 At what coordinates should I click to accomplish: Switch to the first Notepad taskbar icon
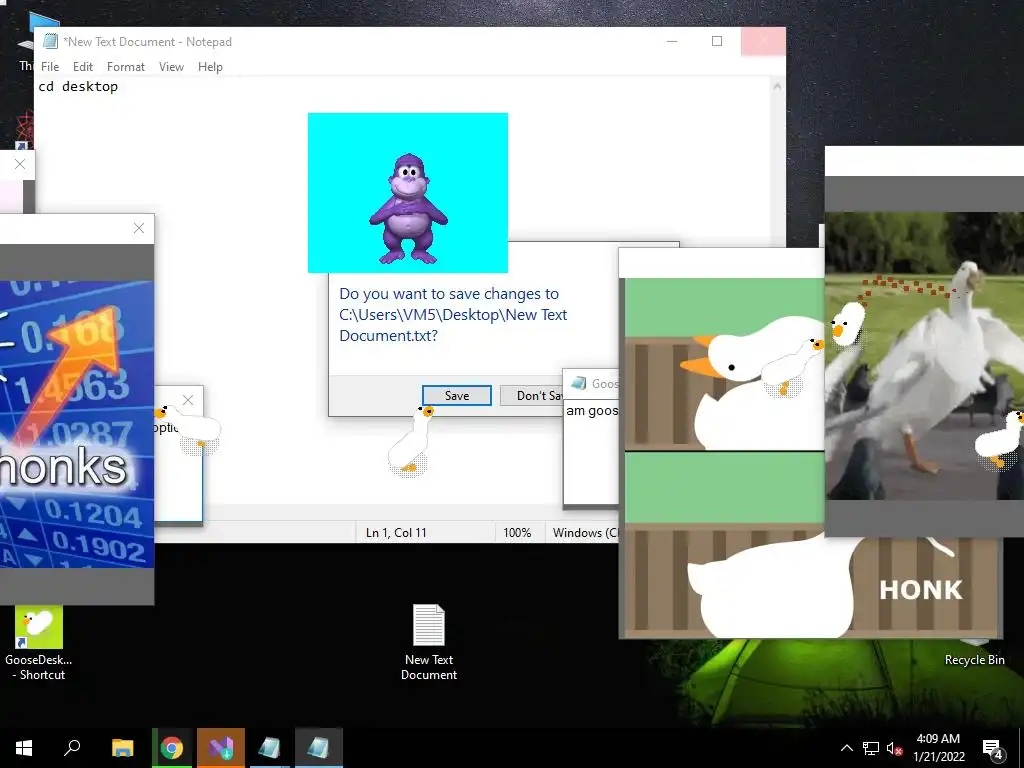tap(269, 748)
